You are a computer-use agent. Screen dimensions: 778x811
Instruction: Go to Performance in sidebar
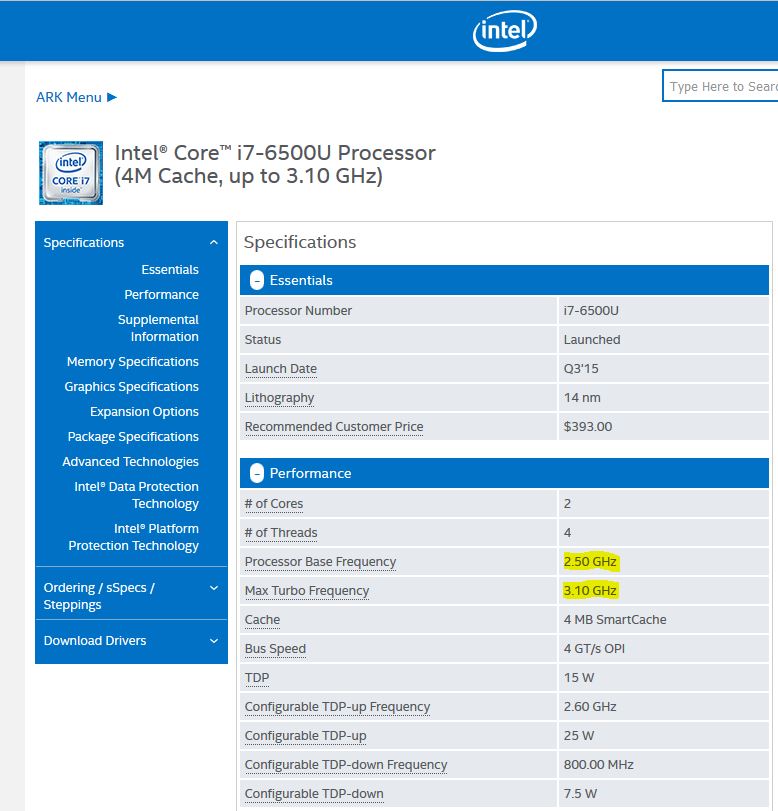click(x=161, y=294)
